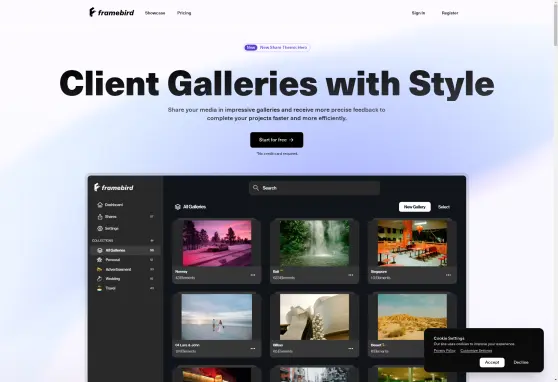Screen dimensions: 558x382
Task: Click into the Search input field
Action: point(315,188)
